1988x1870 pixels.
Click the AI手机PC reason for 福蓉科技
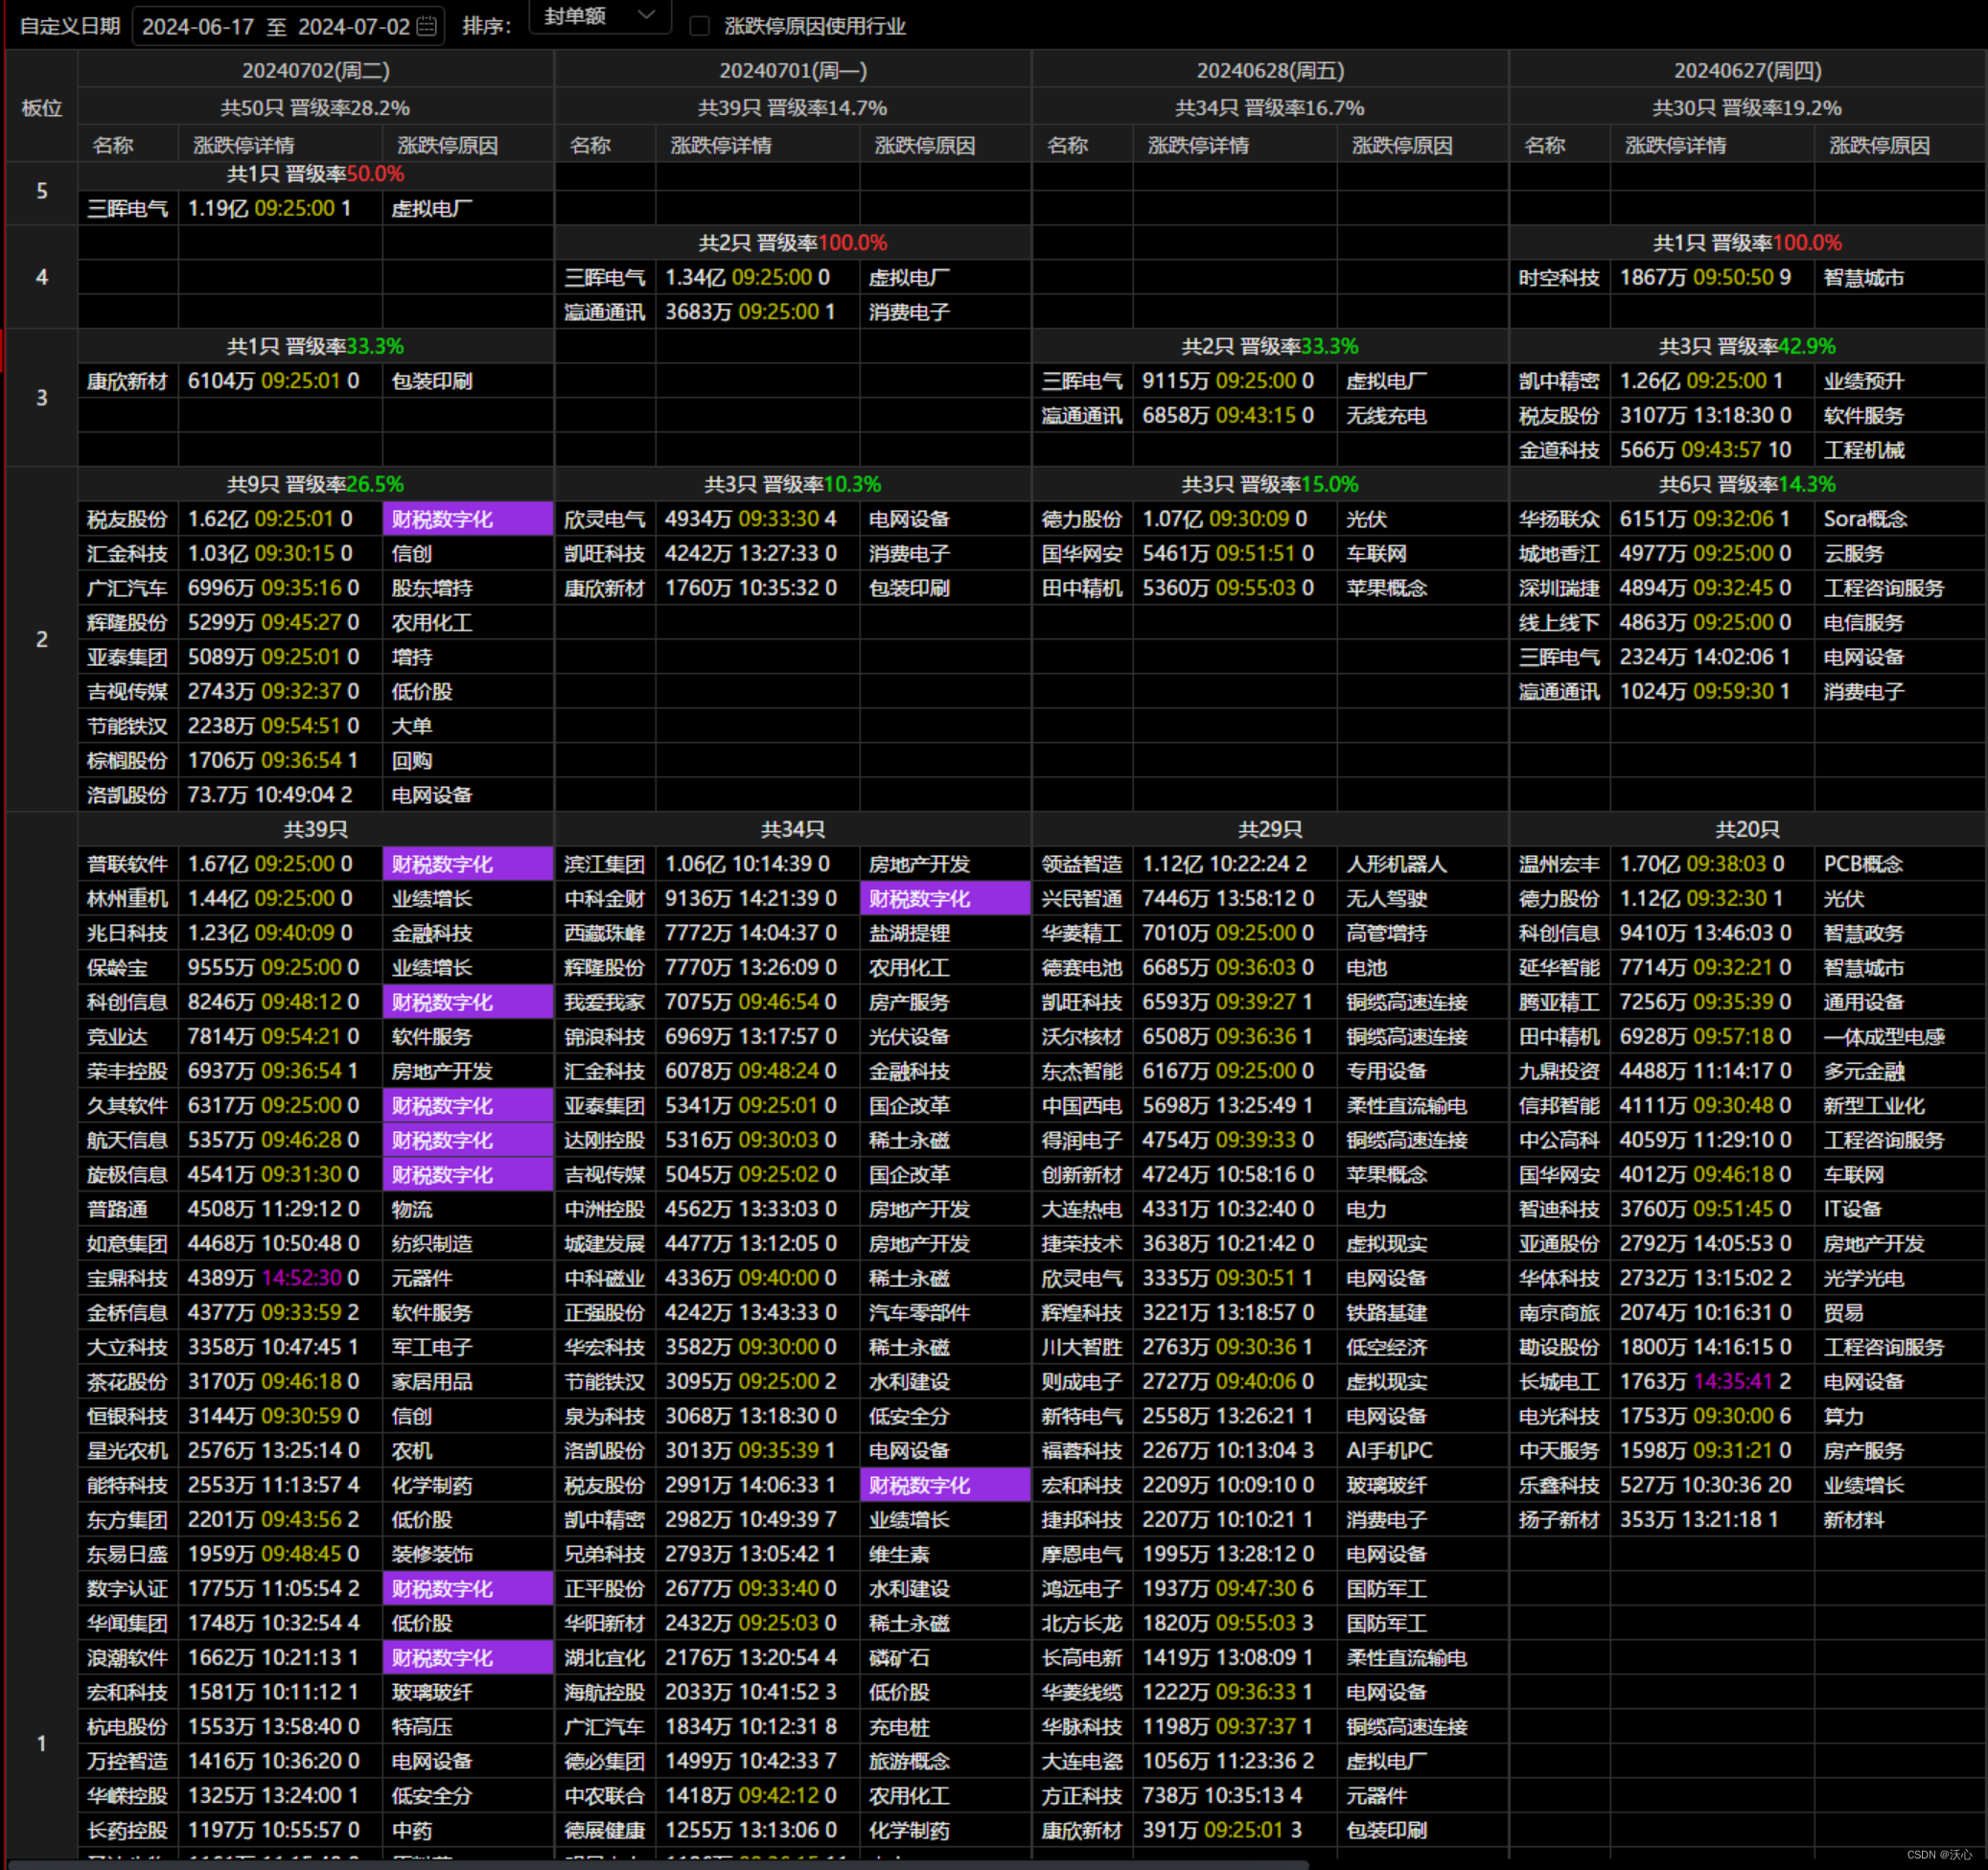tap(1389, 1451)
